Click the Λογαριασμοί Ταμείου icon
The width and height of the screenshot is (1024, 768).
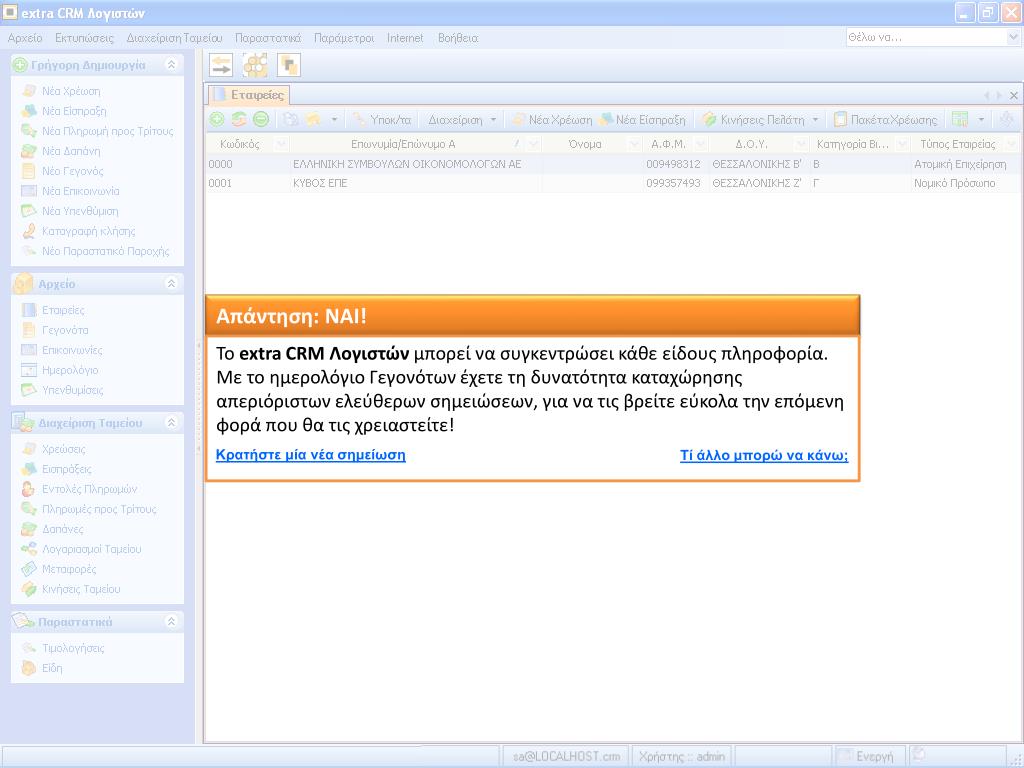29,549
